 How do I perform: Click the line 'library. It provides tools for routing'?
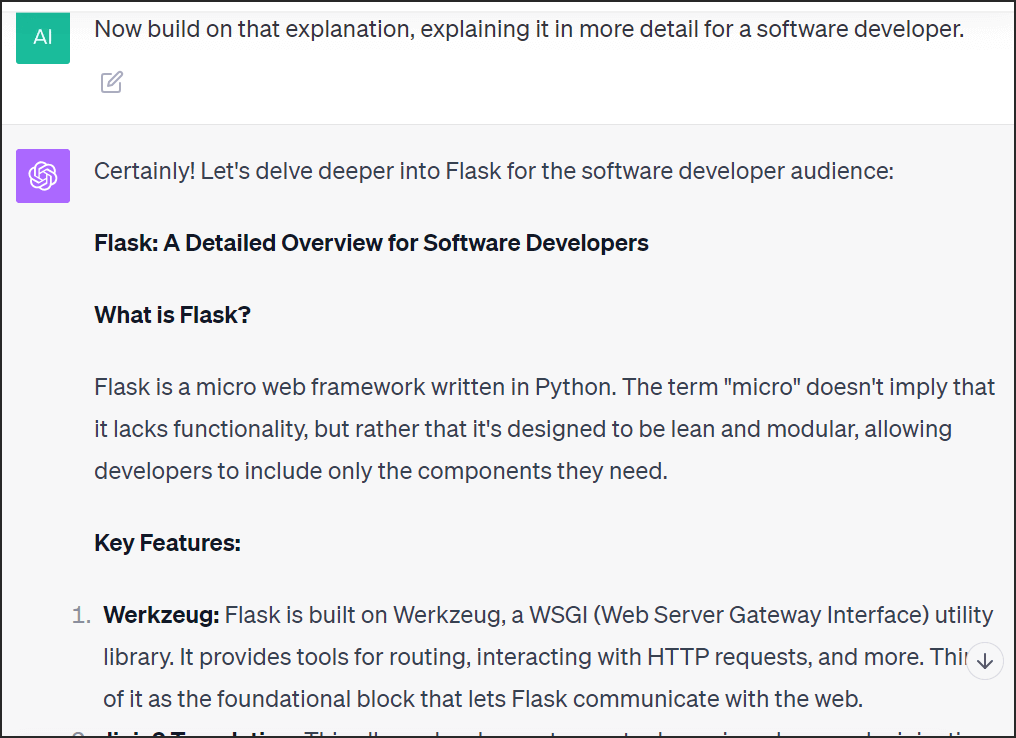tap(536, 657)
